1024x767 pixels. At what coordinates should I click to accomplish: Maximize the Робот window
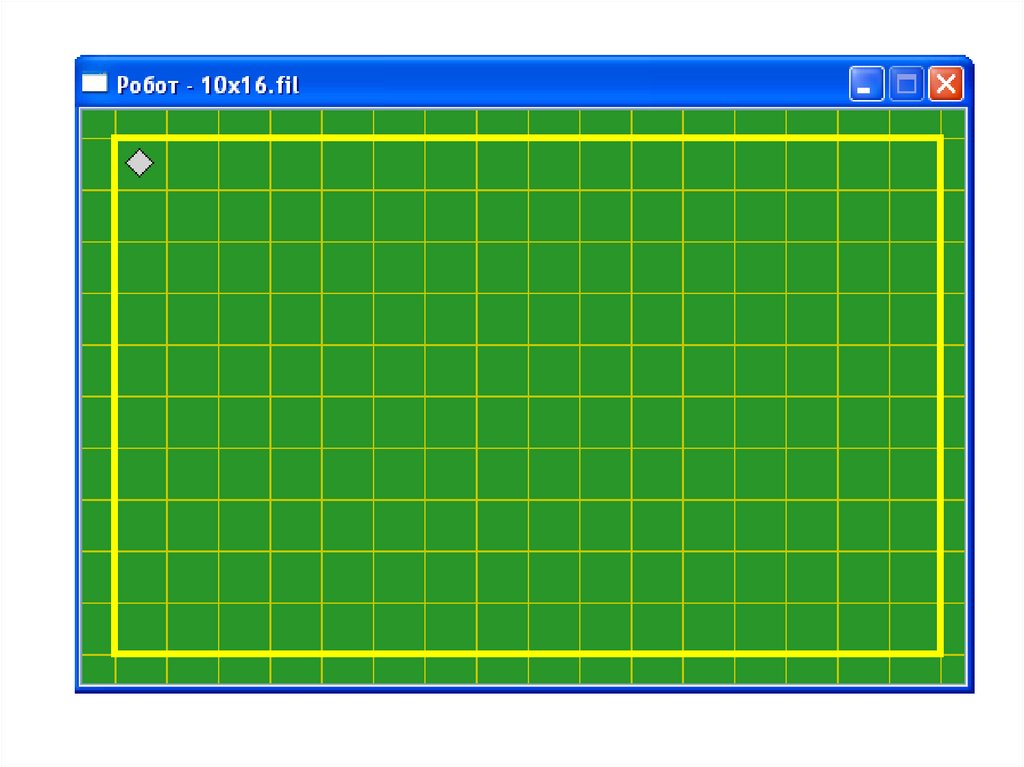coord(906,84)
